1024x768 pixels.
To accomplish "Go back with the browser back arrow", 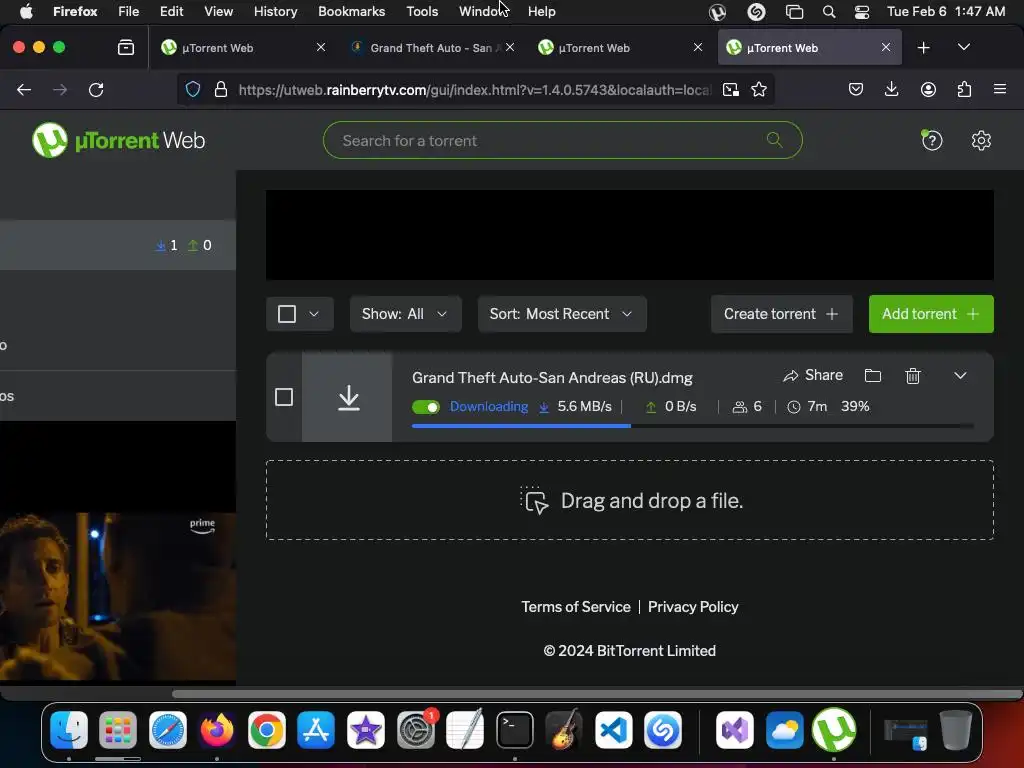I will (24, 89).
